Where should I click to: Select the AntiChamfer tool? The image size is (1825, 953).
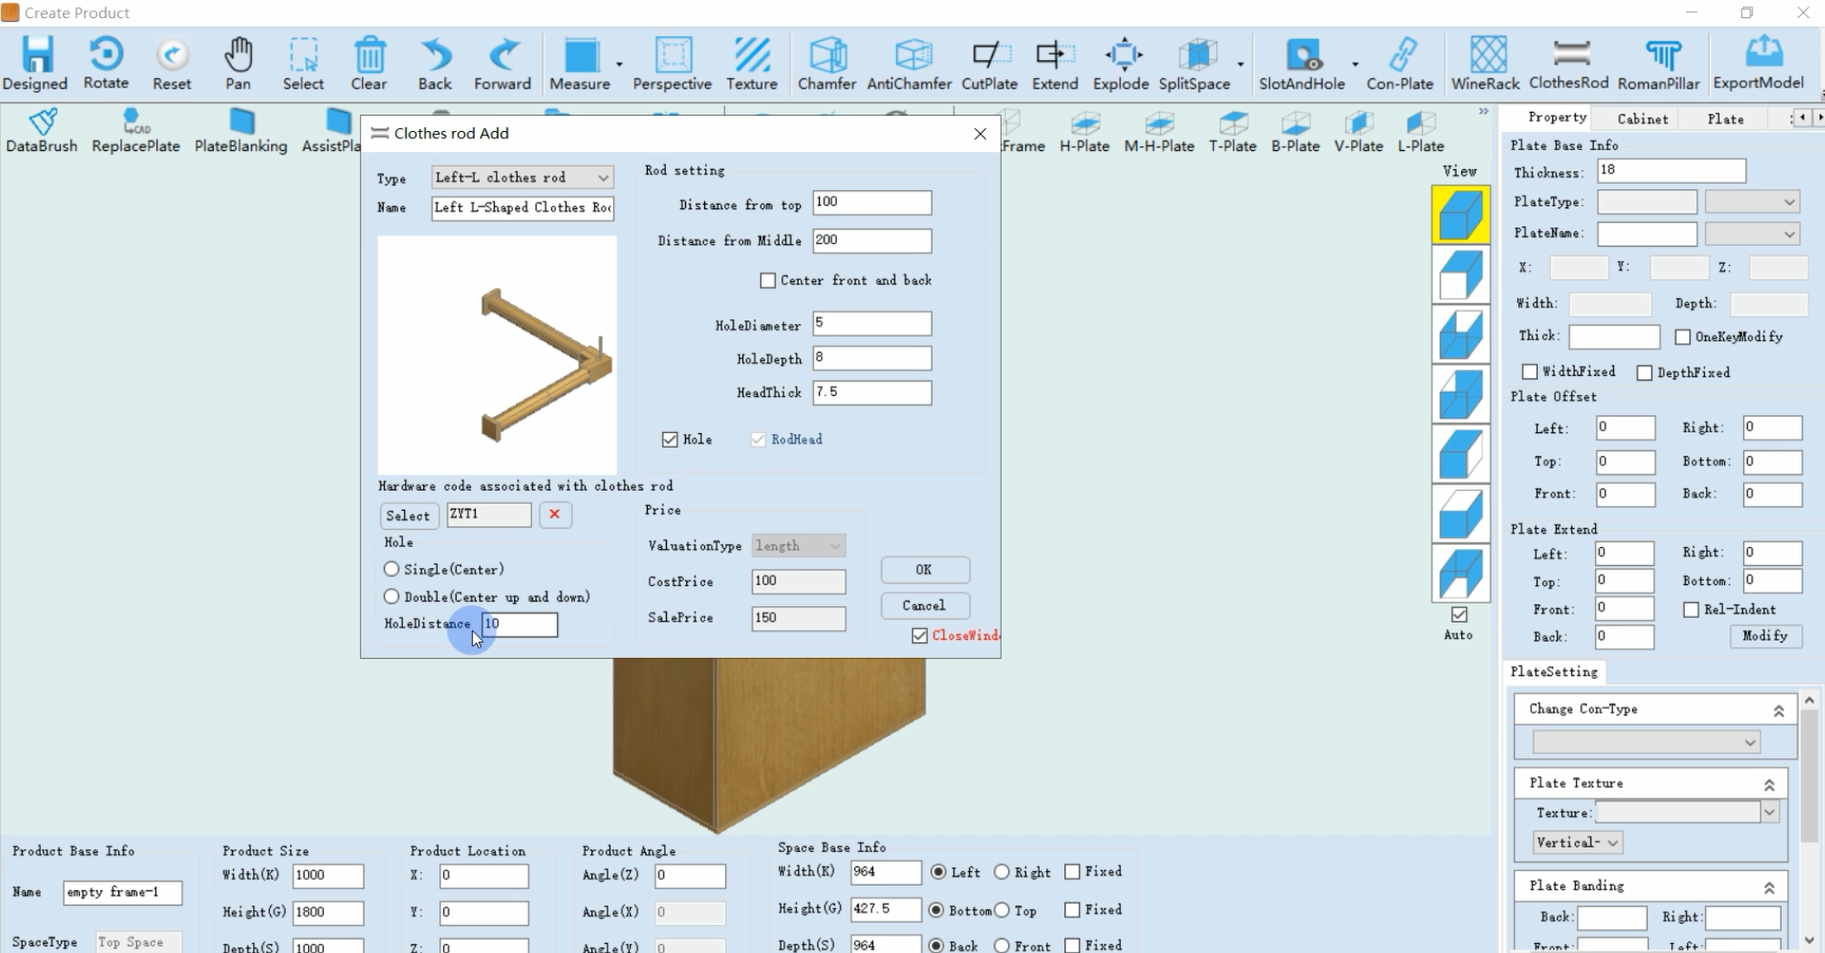pos(909,63)
